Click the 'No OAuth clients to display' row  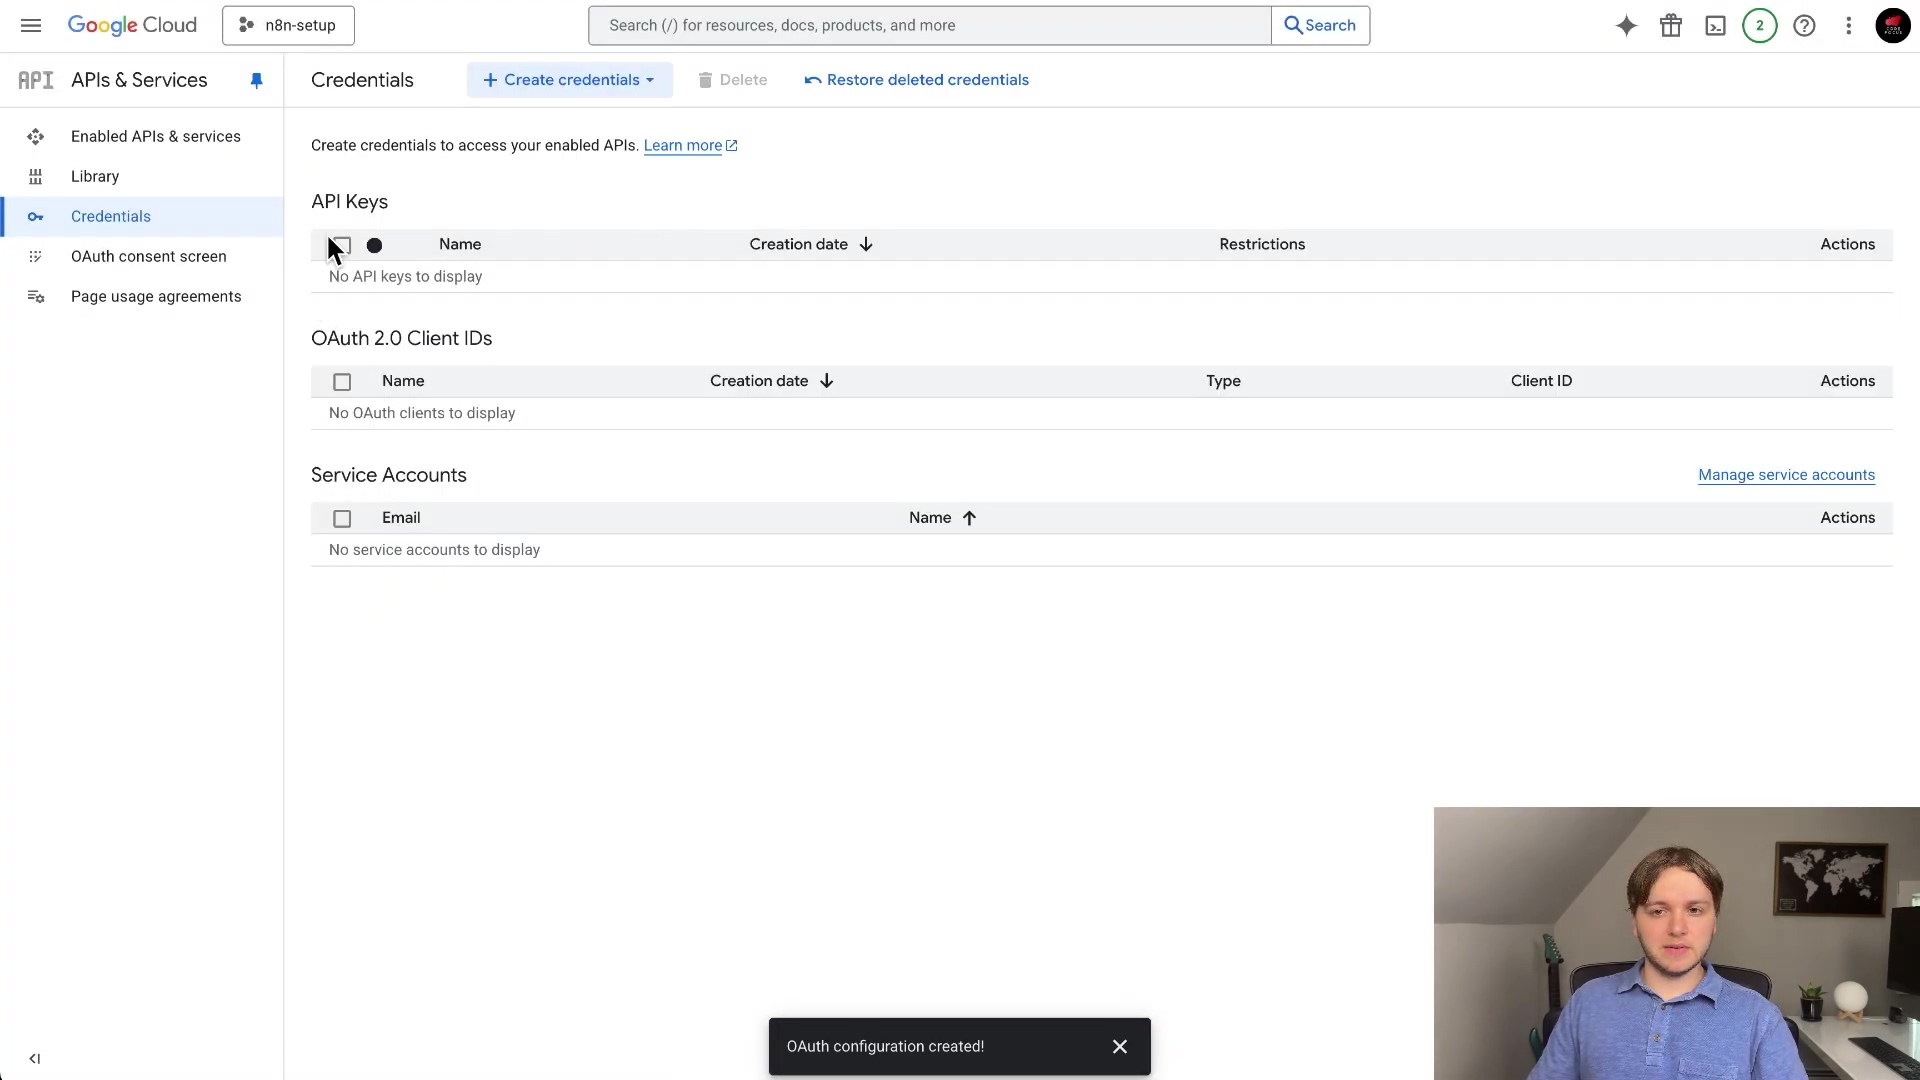[x=1102, y=413]
